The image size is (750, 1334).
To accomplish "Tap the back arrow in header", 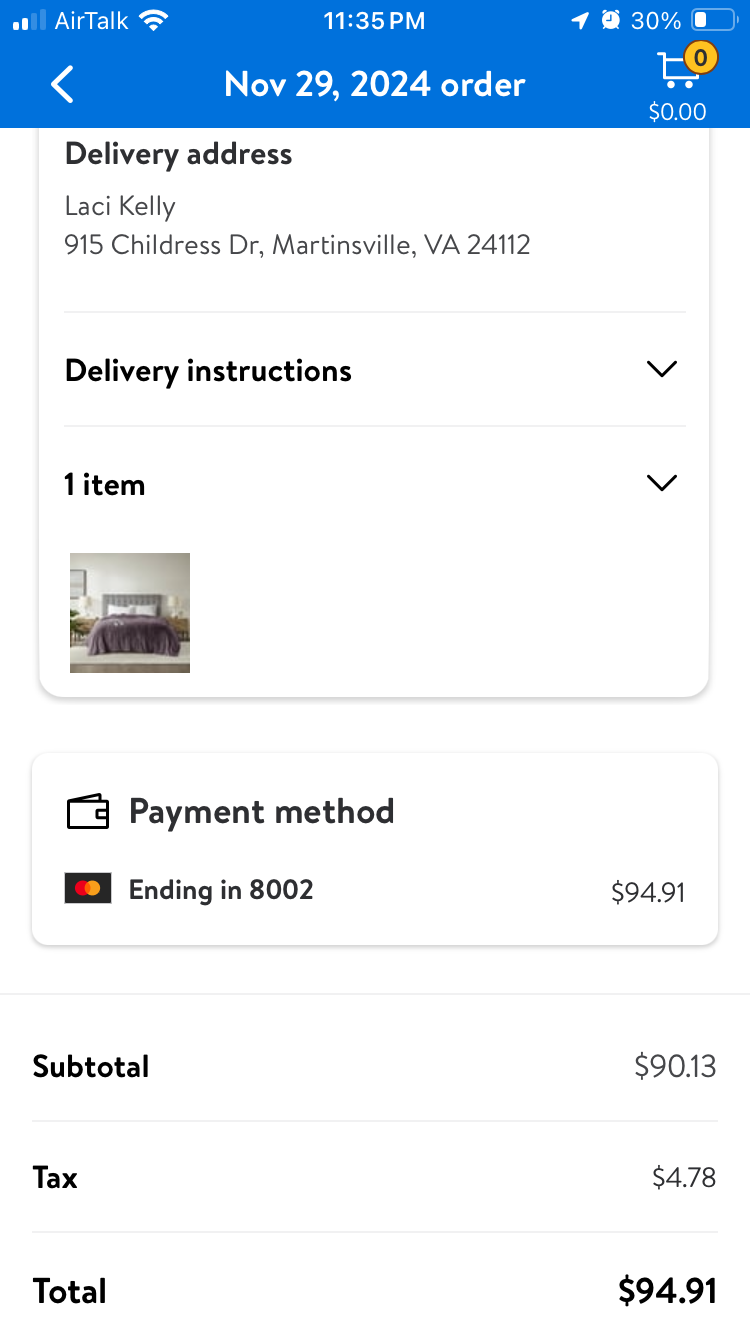I will click(x=62, y=85).
